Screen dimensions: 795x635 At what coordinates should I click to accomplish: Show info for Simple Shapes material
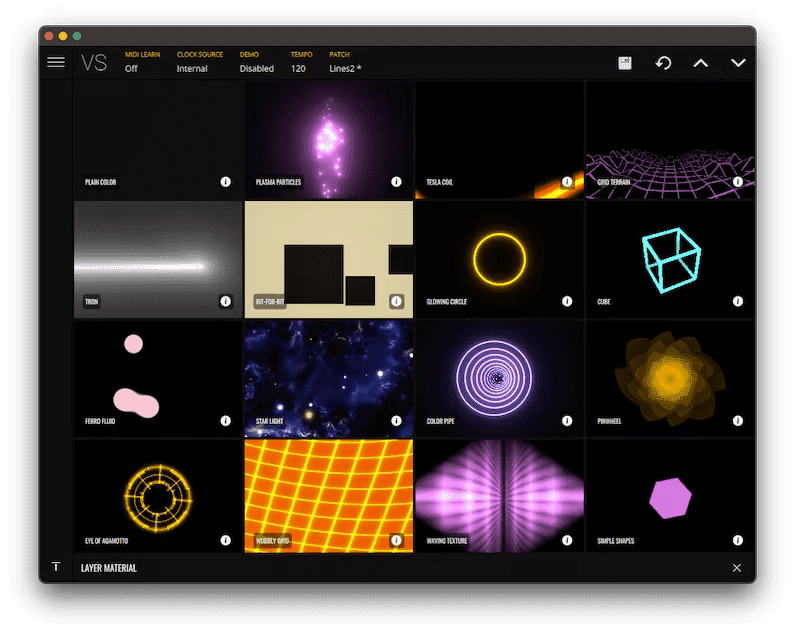(x=738, y=541)
